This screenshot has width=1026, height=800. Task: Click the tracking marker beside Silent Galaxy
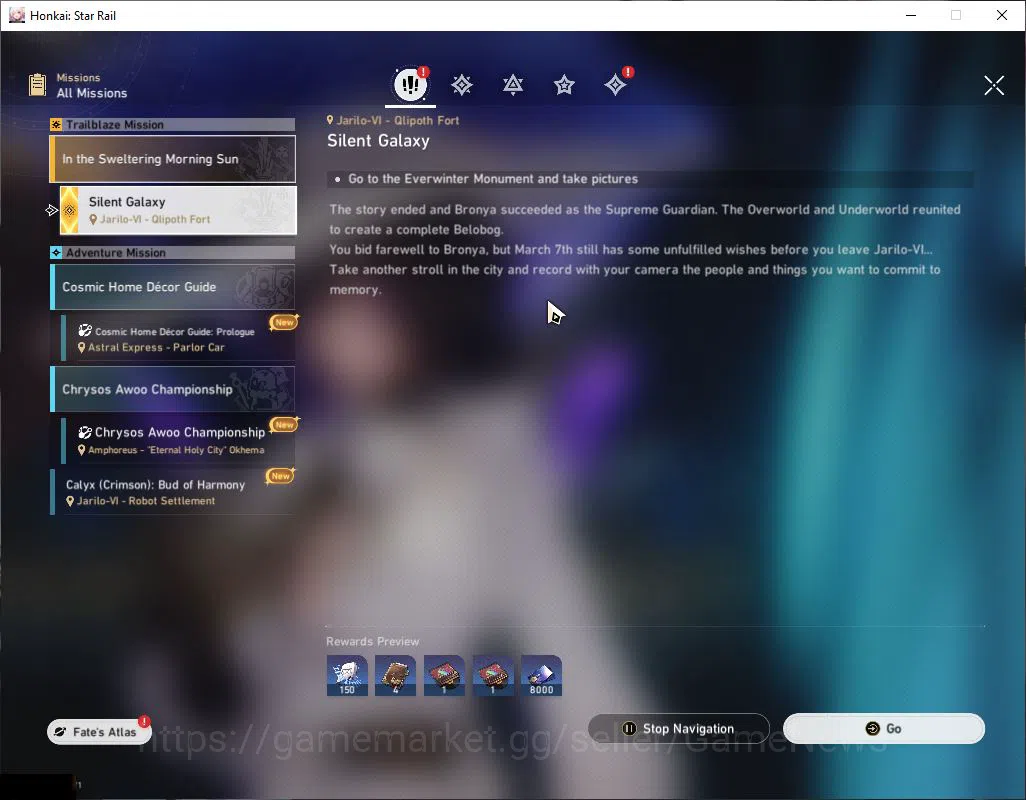click(52, 210)
